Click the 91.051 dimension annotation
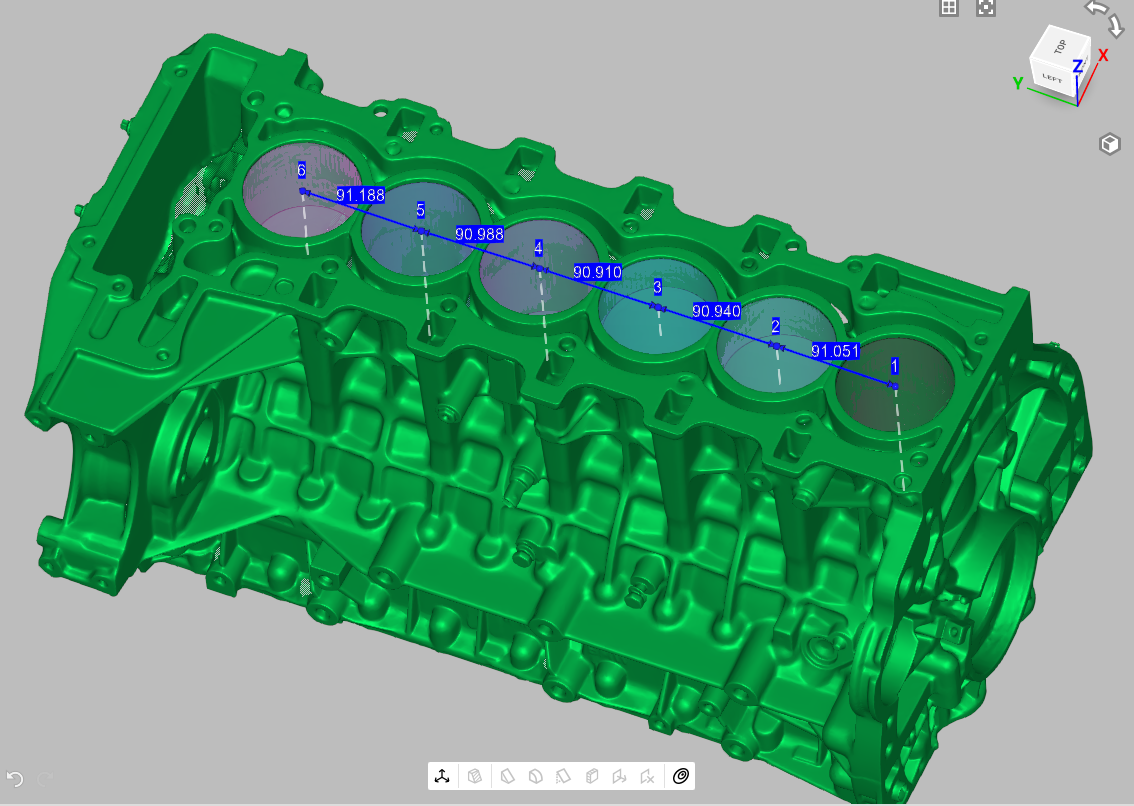Viewport: 1134px width, 806px height. click(835, 350)
